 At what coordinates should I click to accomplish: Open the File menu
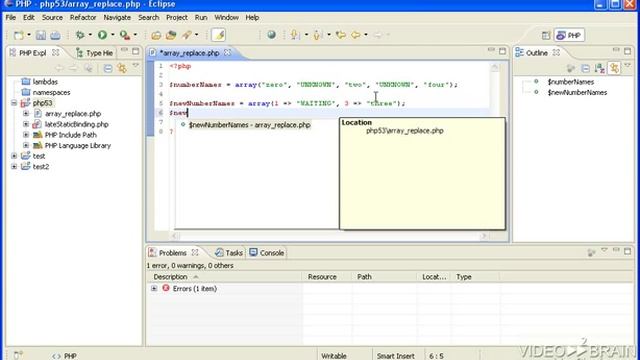tap(11, 18)
